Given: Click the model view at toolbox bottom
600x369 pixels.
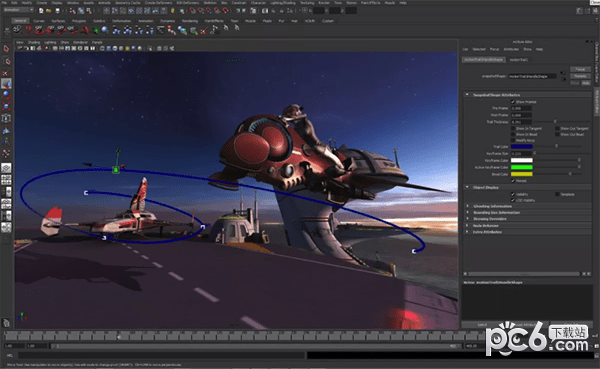Looking at the screenshot, I should pyautogui.click(x=6, y=323).
